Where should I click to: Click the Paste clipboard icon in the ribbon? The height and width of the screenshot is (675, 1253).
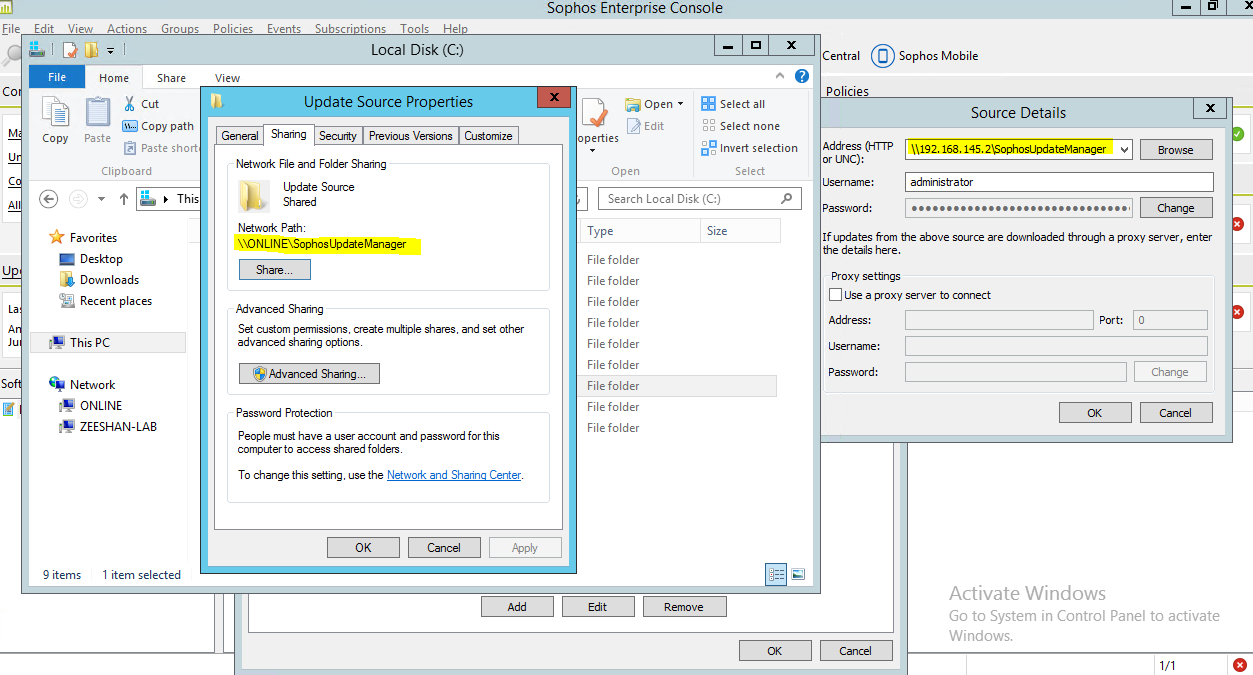point(98,113)
